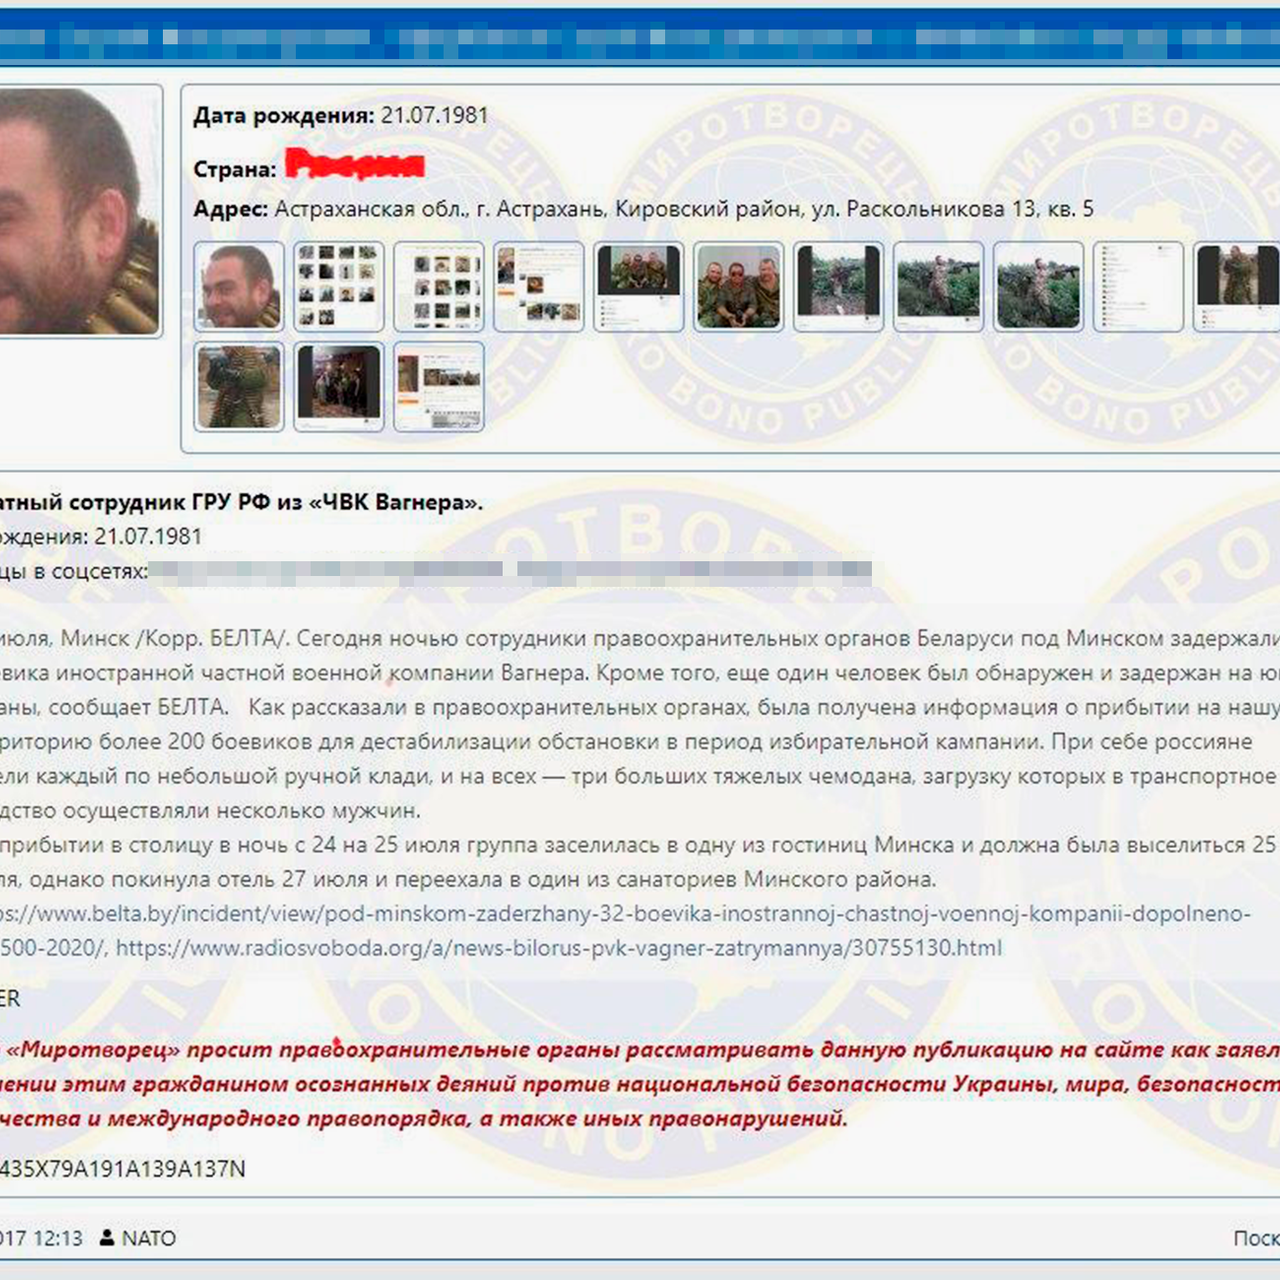Click the heading 'сотрудник ГРУ РФ из «ЧВК Вагнера»'
The width and height of the screenshot is (1280, 1280).
point(276,502)
